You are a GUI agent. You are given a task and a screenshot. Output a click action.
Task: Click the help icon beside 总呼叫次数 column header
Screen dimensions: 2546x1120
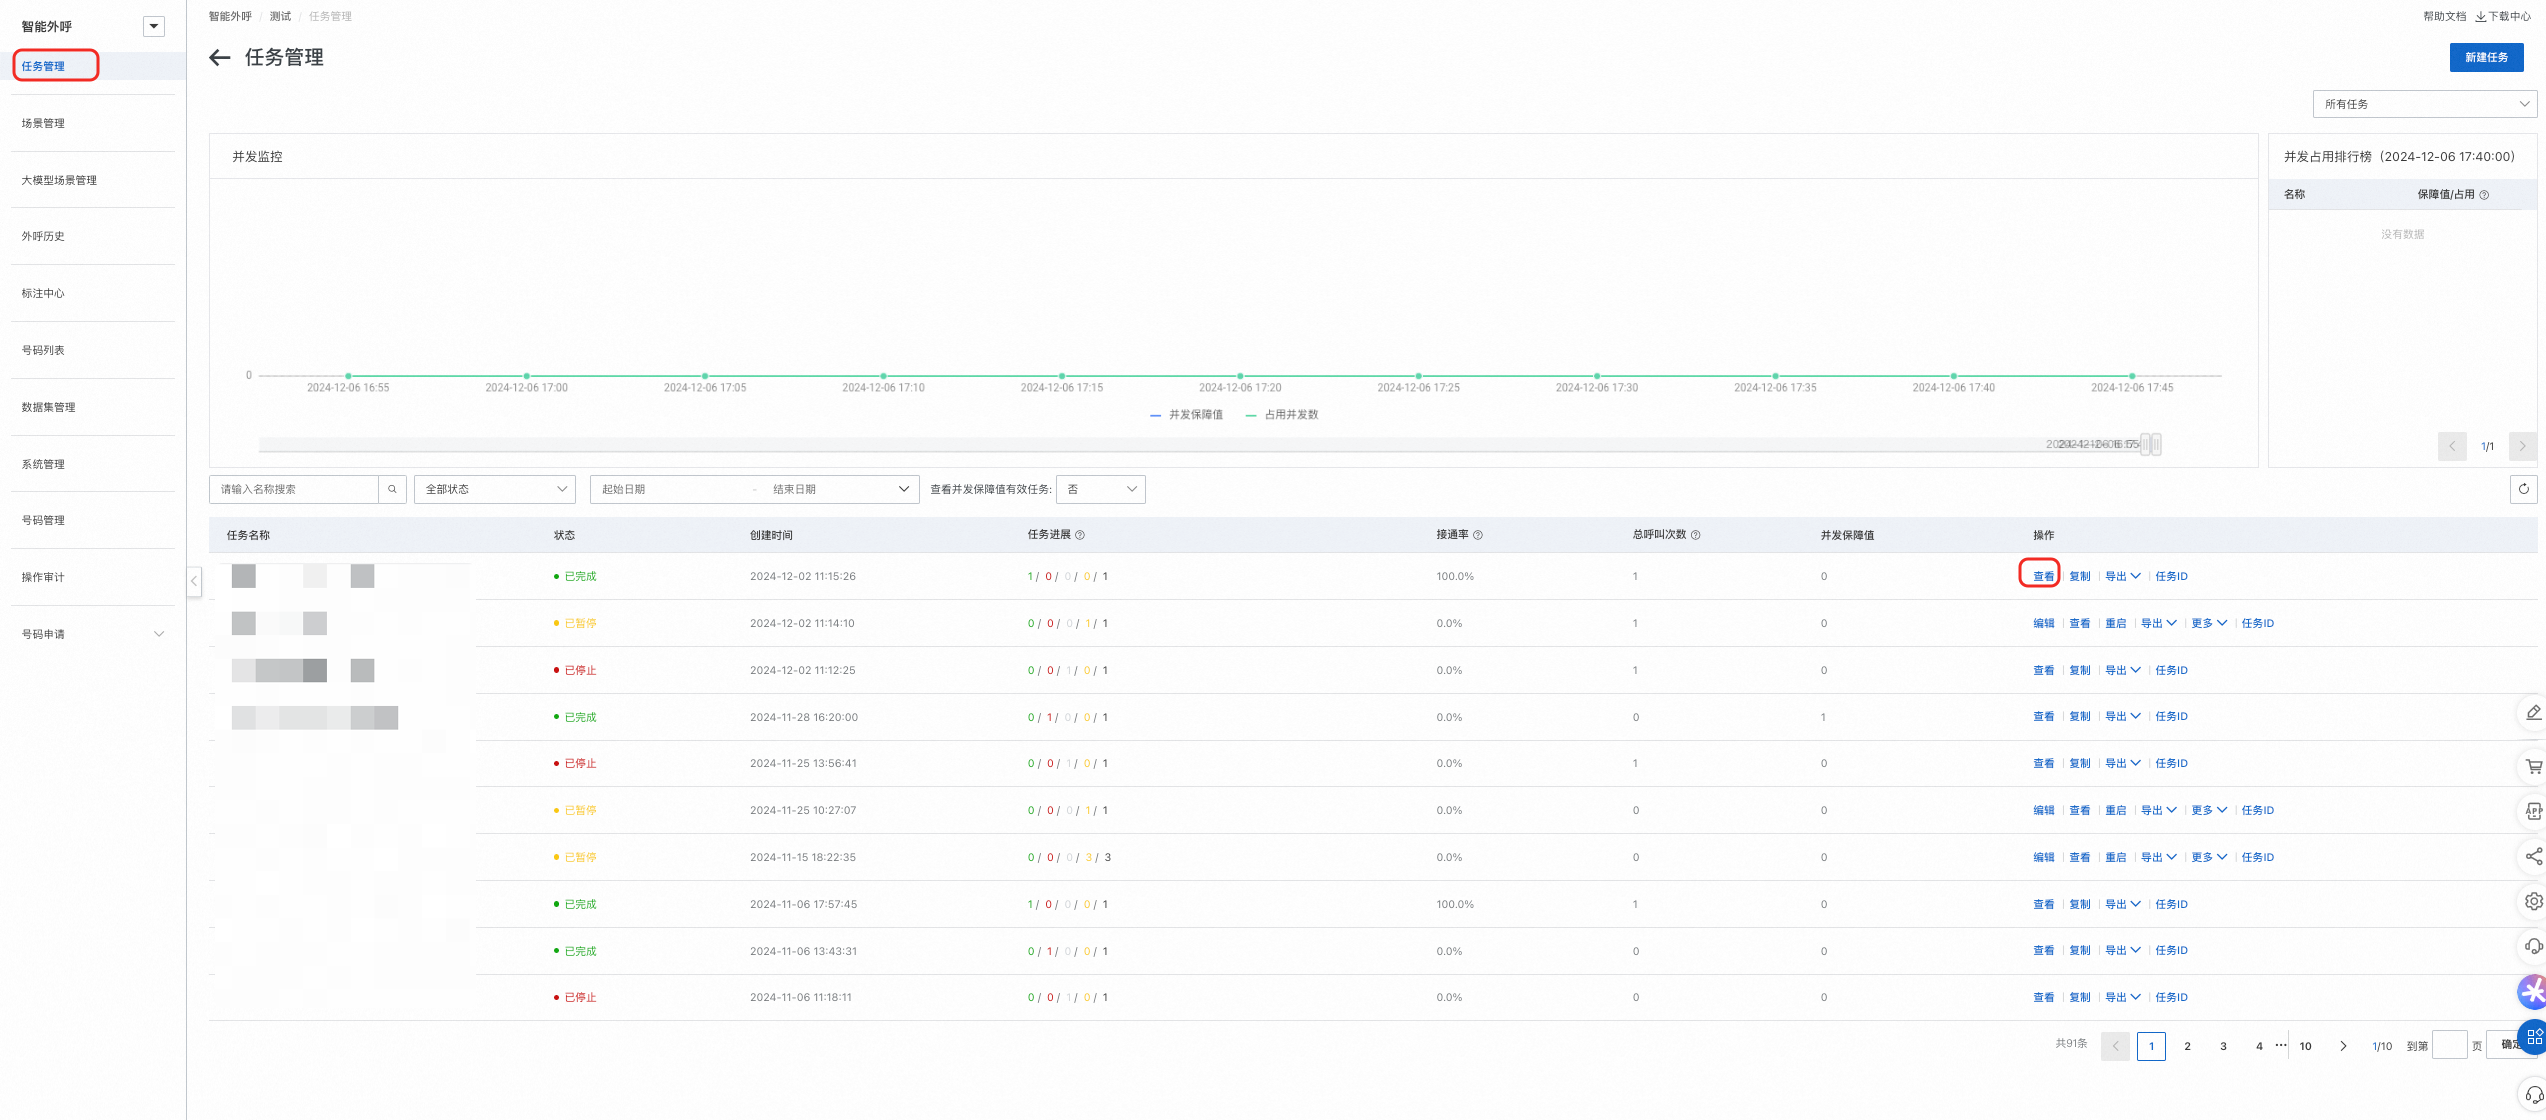(x=1695, y=535)
